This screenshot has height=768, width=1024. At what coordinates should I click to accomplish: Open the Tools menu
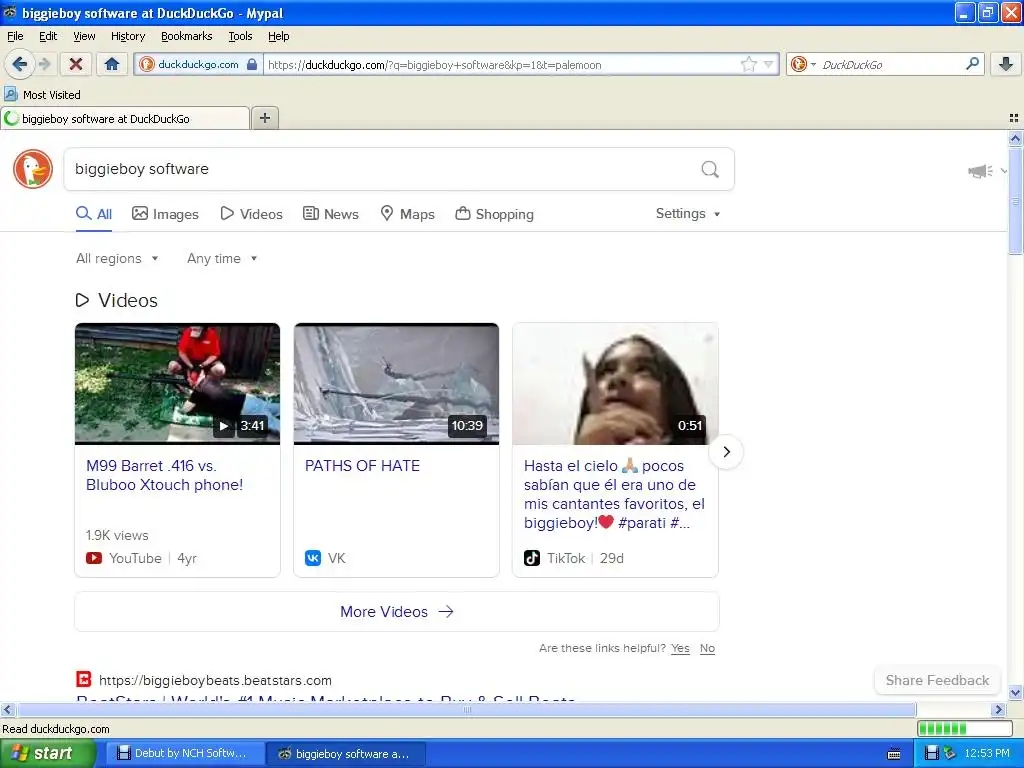240,36
